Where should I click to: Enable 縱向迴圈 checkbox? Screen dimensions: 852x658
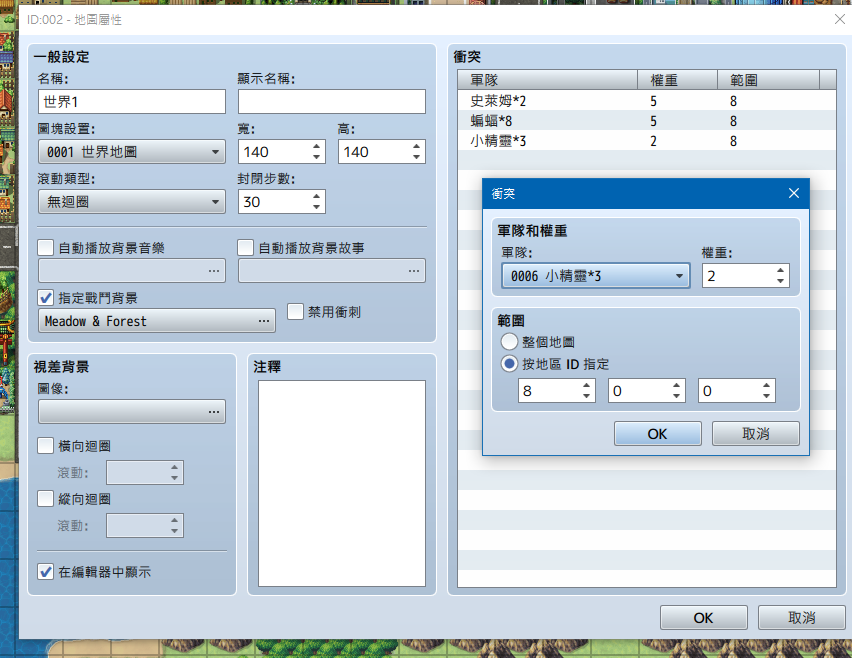[x=46, y=498]
